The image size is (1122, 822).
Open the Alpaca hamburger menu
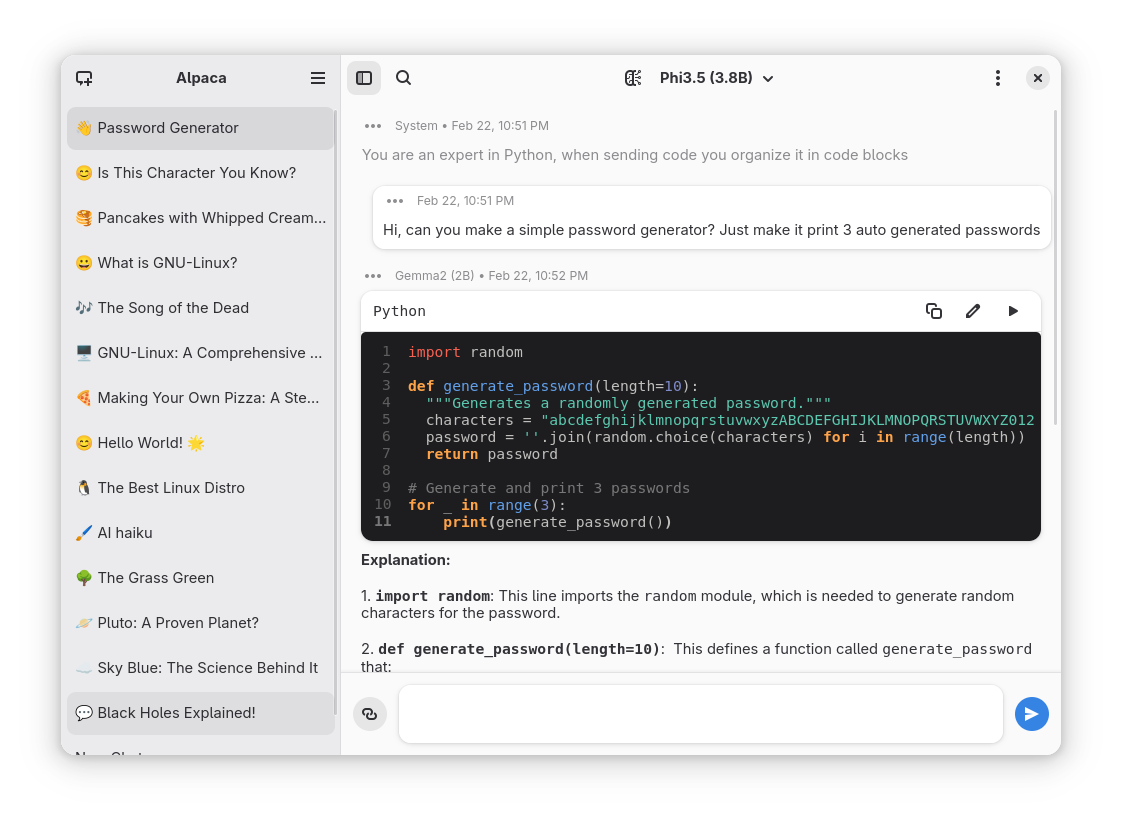pos(318,78)
